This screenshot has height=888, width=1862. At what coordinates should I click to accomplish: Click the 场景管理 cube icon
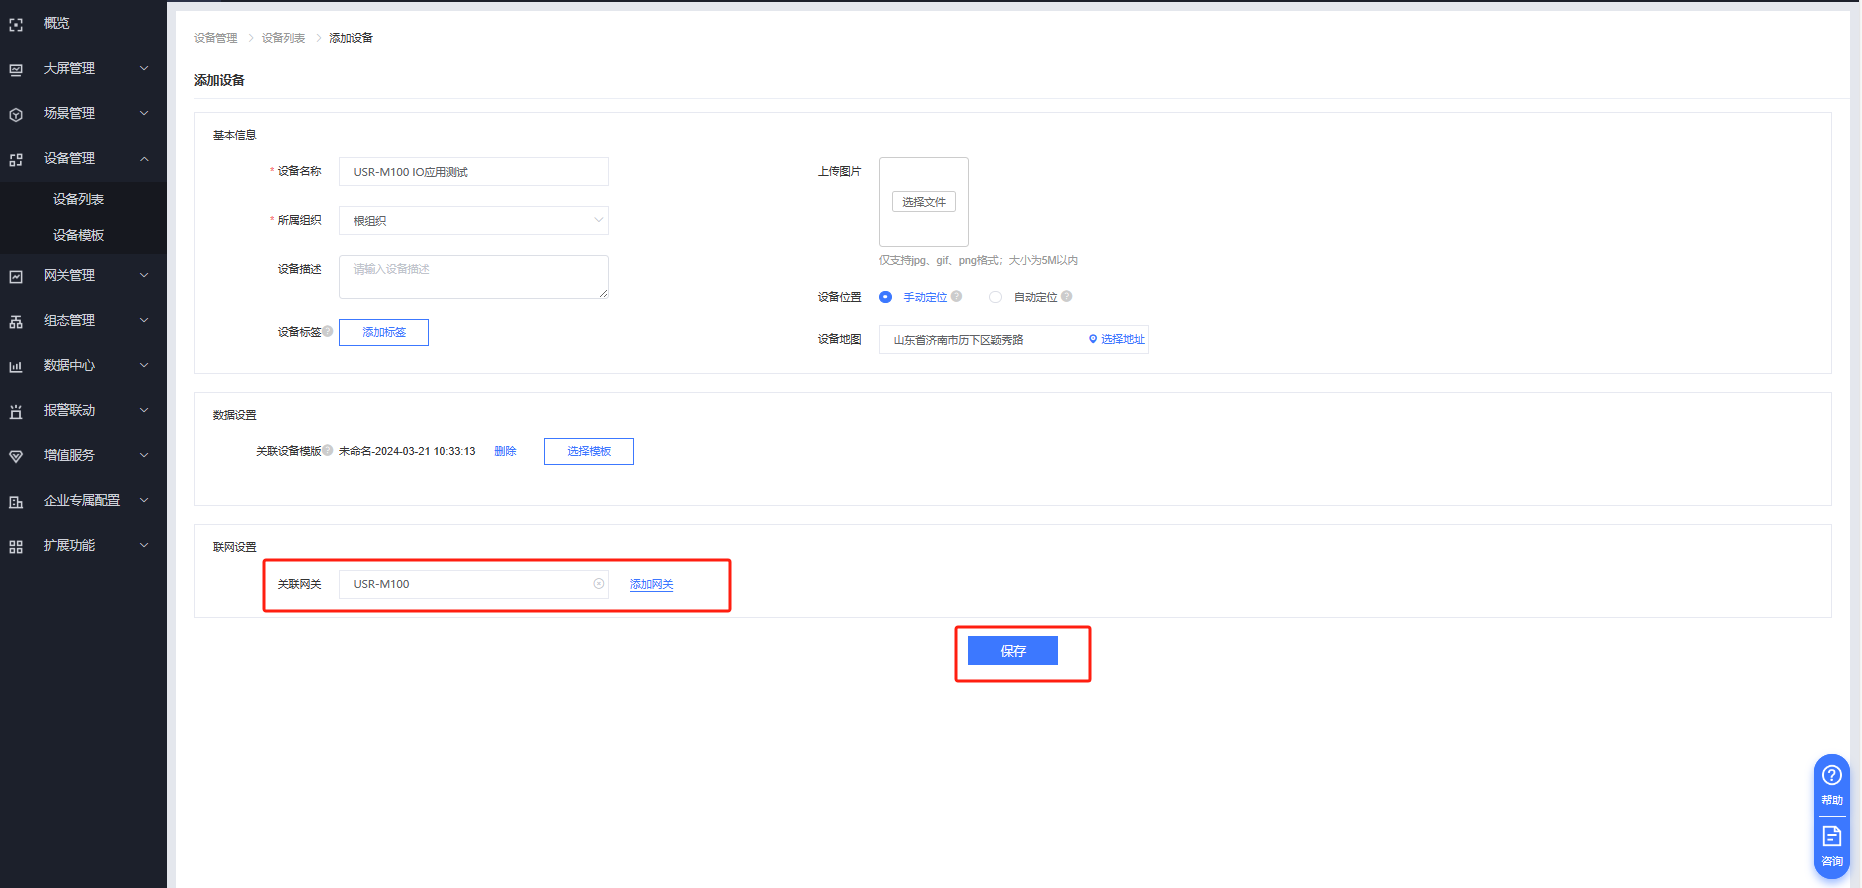(16, 114)
